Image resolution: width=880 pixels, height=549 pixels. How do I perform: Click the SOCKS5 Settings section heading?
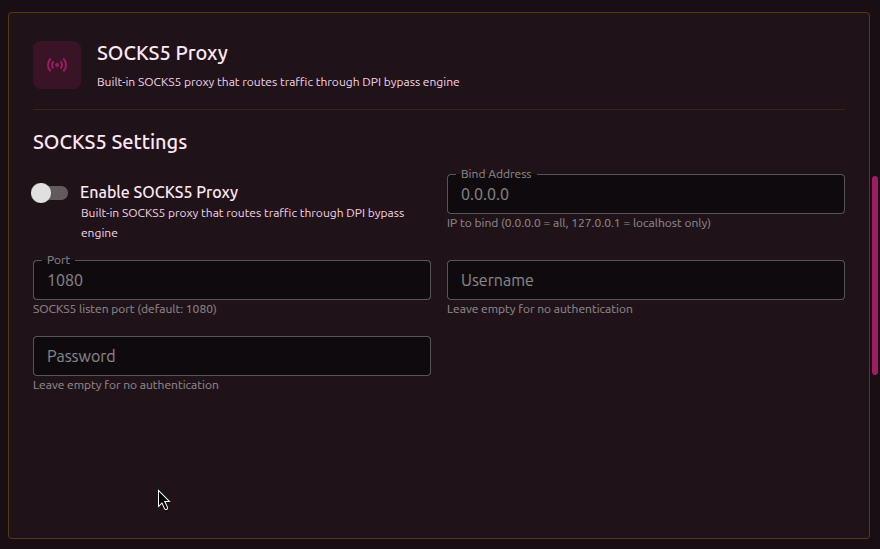click(110, 142)
